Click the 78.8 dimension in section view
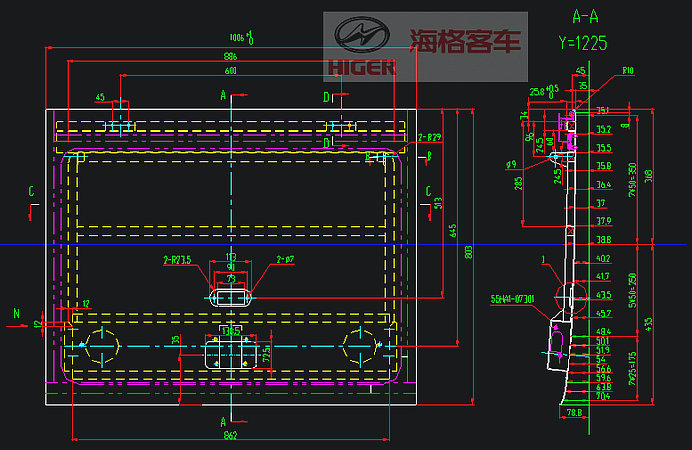692x450 pixels. tap(574, 411)
